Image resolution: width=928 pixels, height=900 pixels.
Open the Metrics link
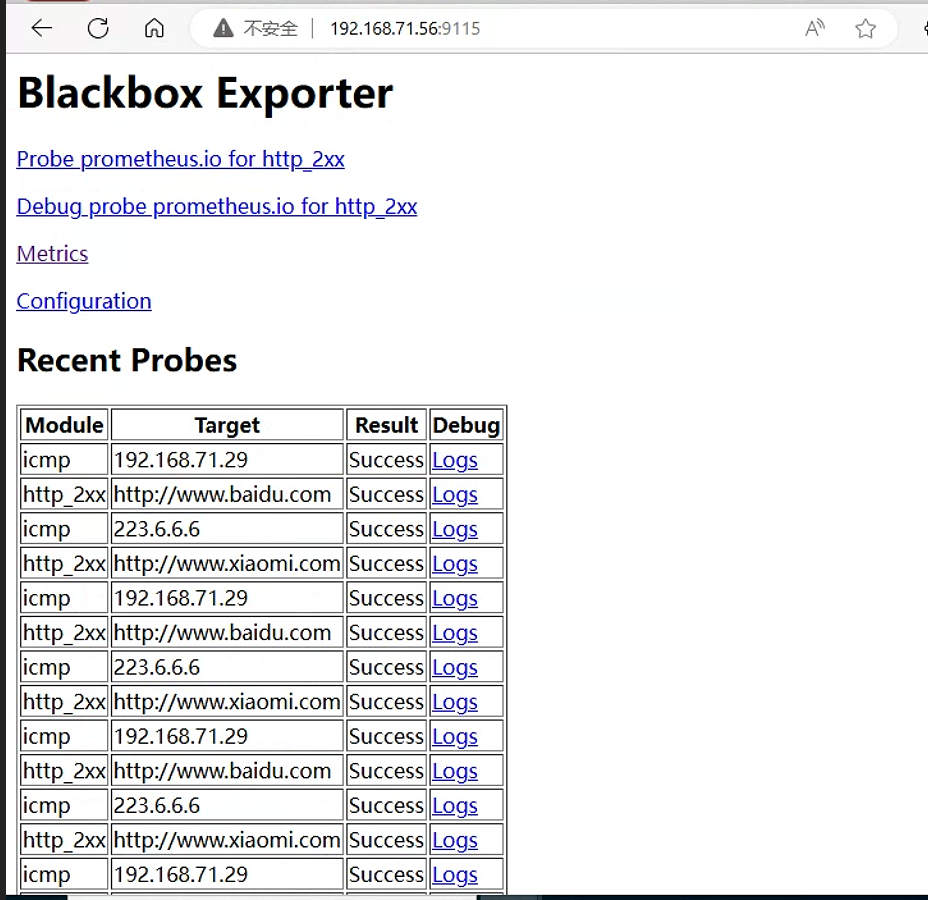(x=52, y=254)
